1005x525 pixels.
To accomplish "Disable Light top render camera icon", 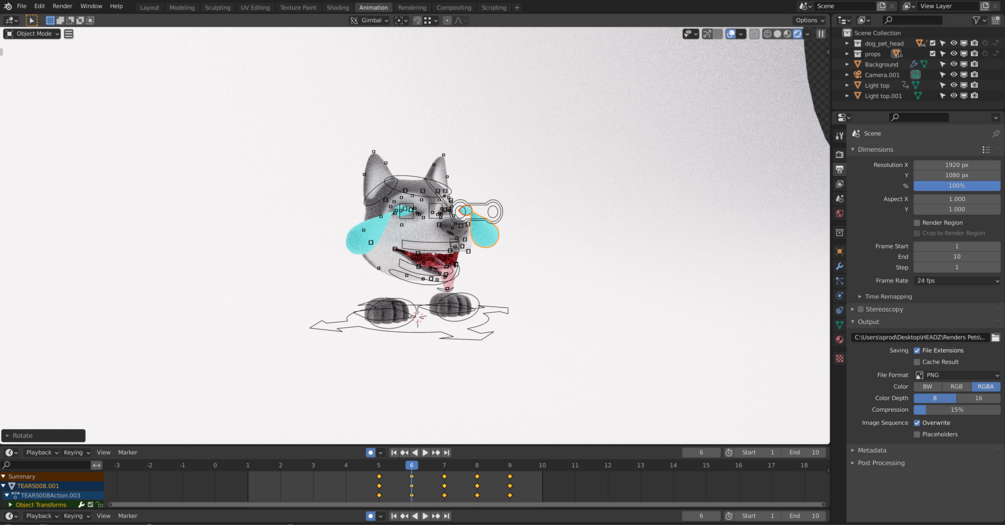I will (x=974, y=85).
